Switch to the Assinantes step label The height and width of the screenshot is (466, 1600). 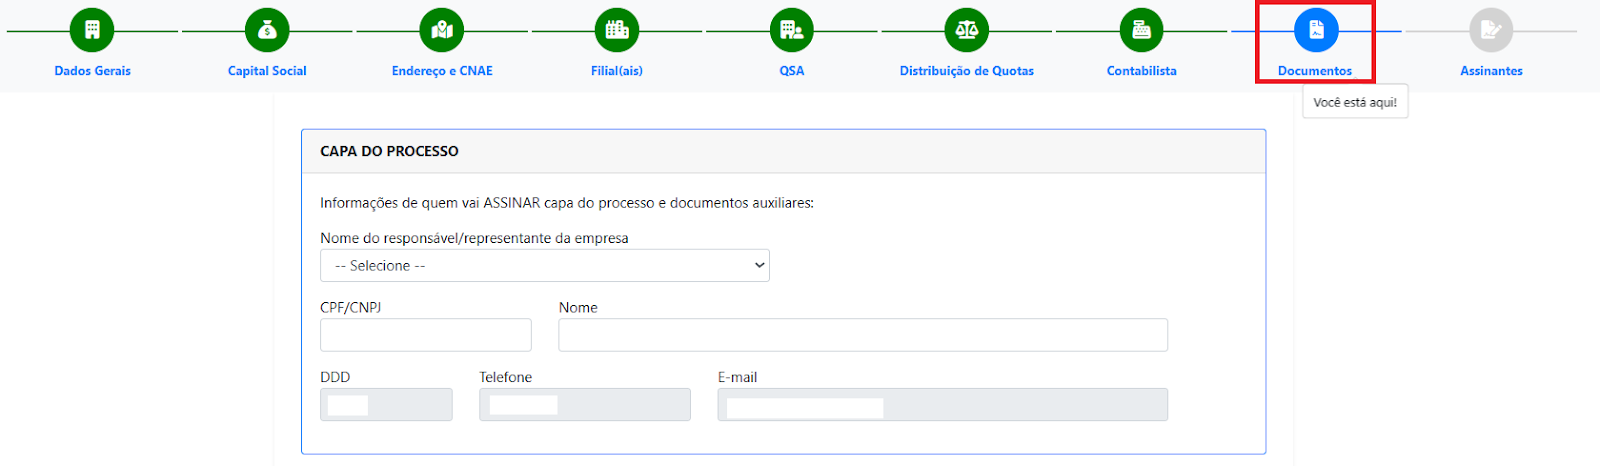point(1491,71)
